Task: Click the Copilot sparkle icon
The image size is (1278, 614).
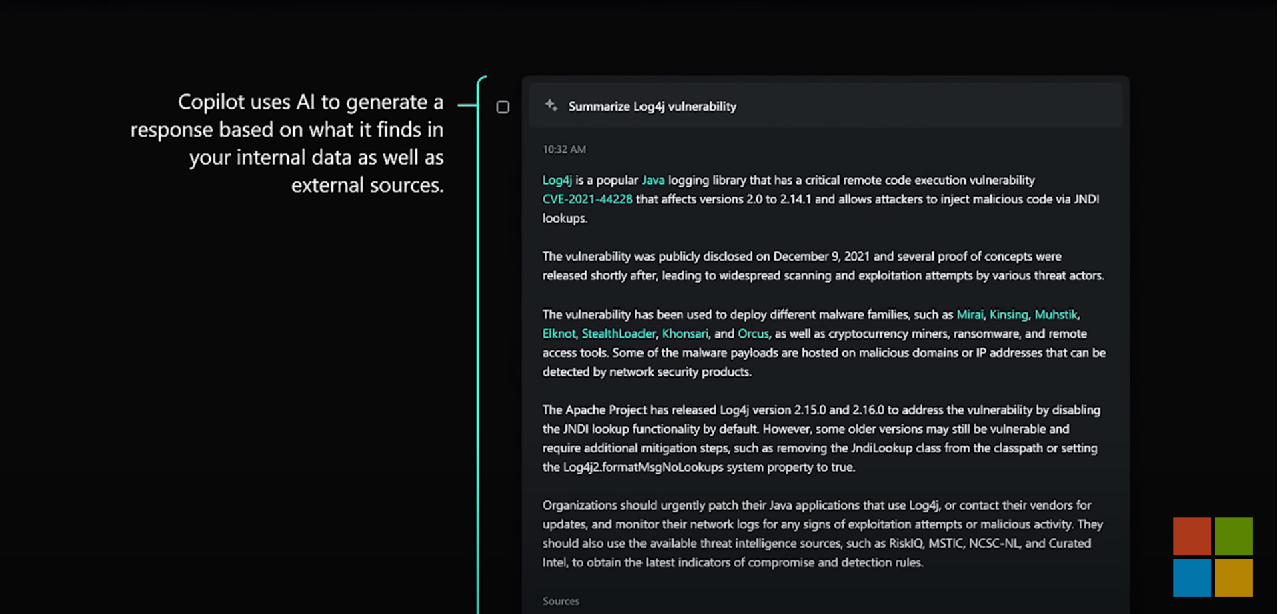Action: pyautogui.click(x=551, y=105)
